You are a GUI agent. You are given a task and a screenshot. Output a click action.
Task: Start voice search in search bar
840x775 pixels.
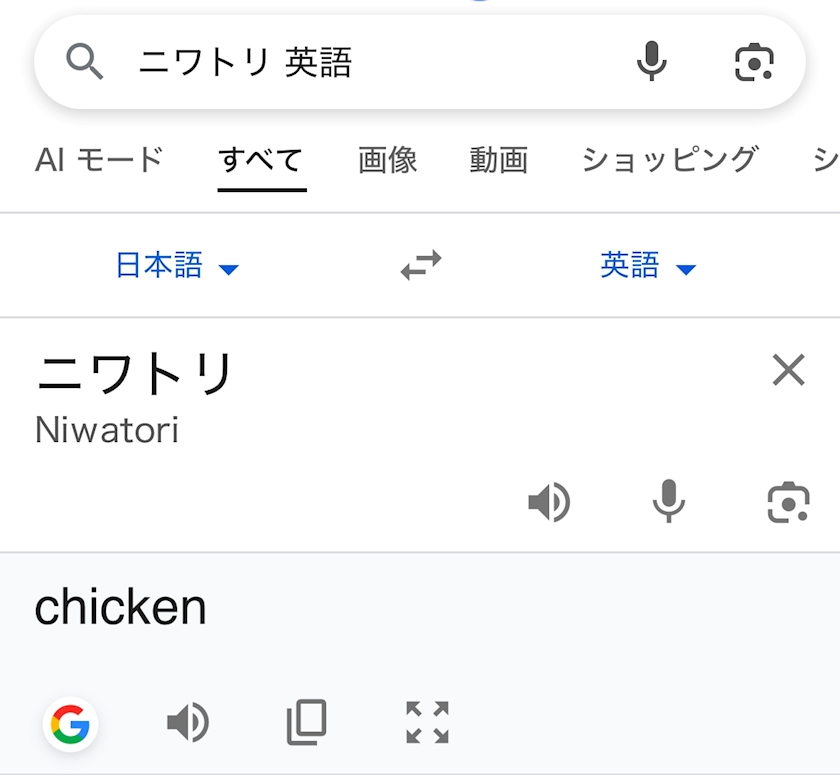(x=651, y=62)
